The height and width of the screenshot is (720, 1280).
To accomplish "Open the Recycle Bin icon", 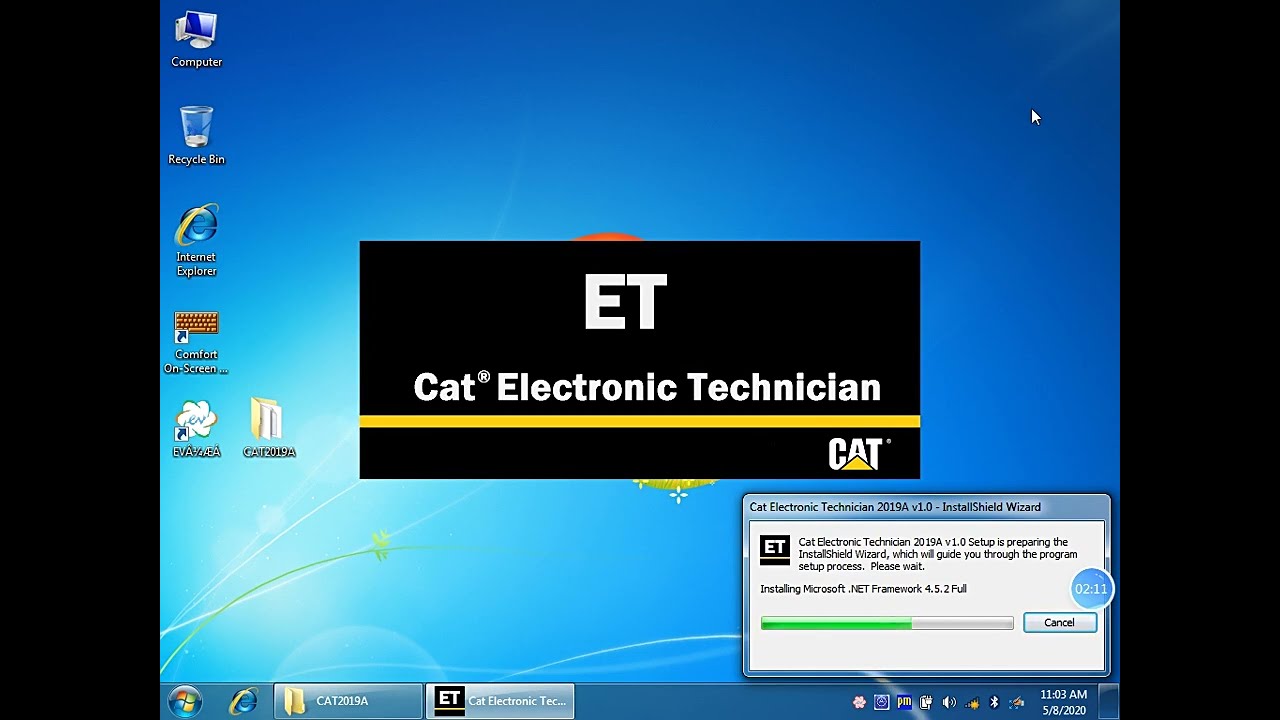I will 196,136.
